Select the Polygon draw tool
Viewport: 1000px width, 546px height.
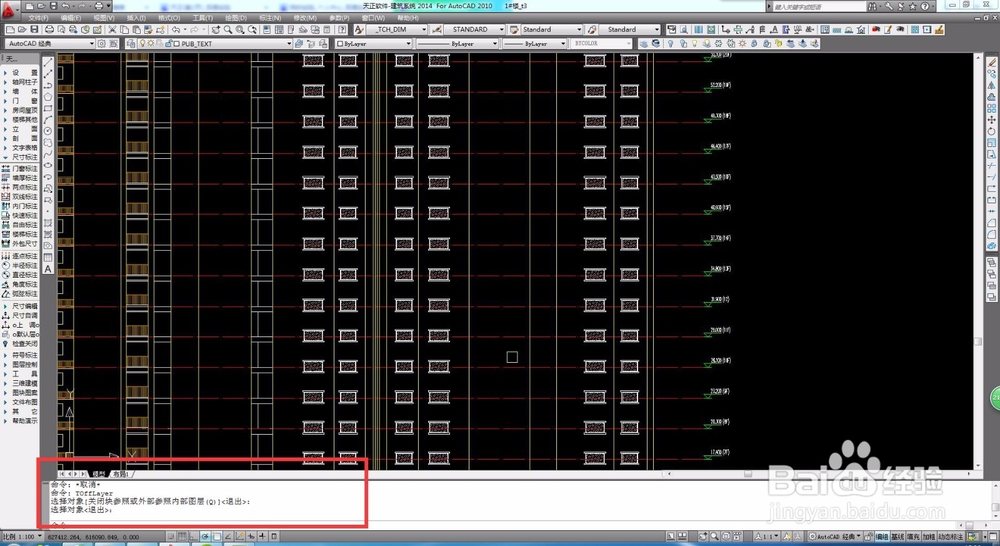(x=48, y=97)
